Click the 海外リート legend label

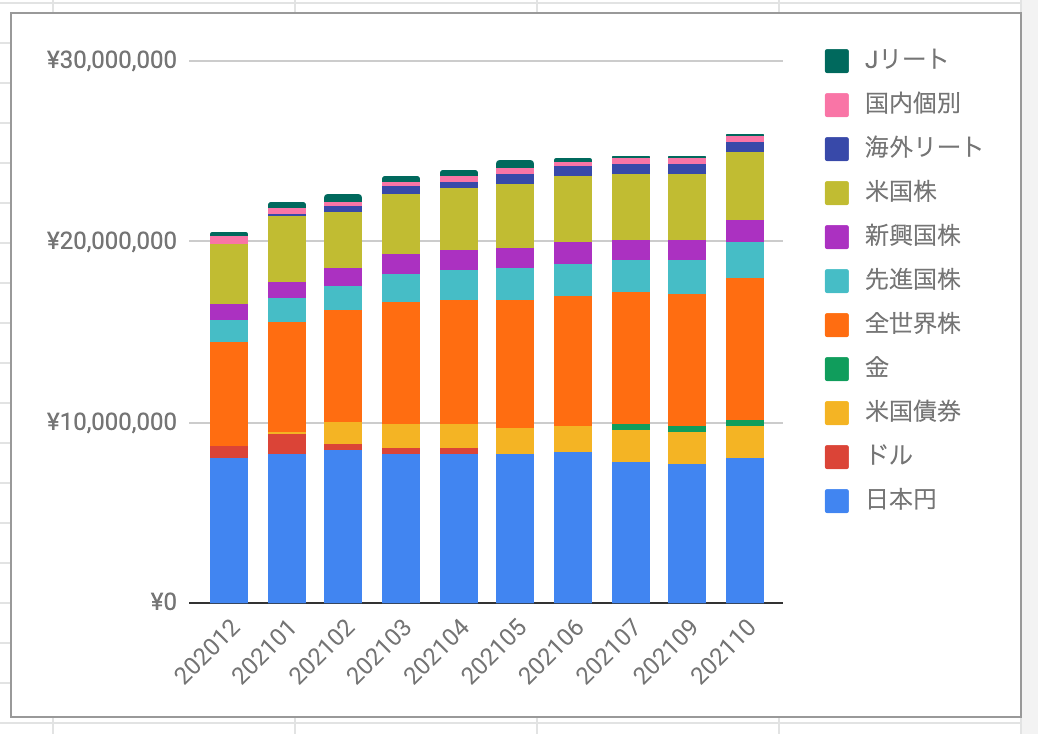click(924, 148)
